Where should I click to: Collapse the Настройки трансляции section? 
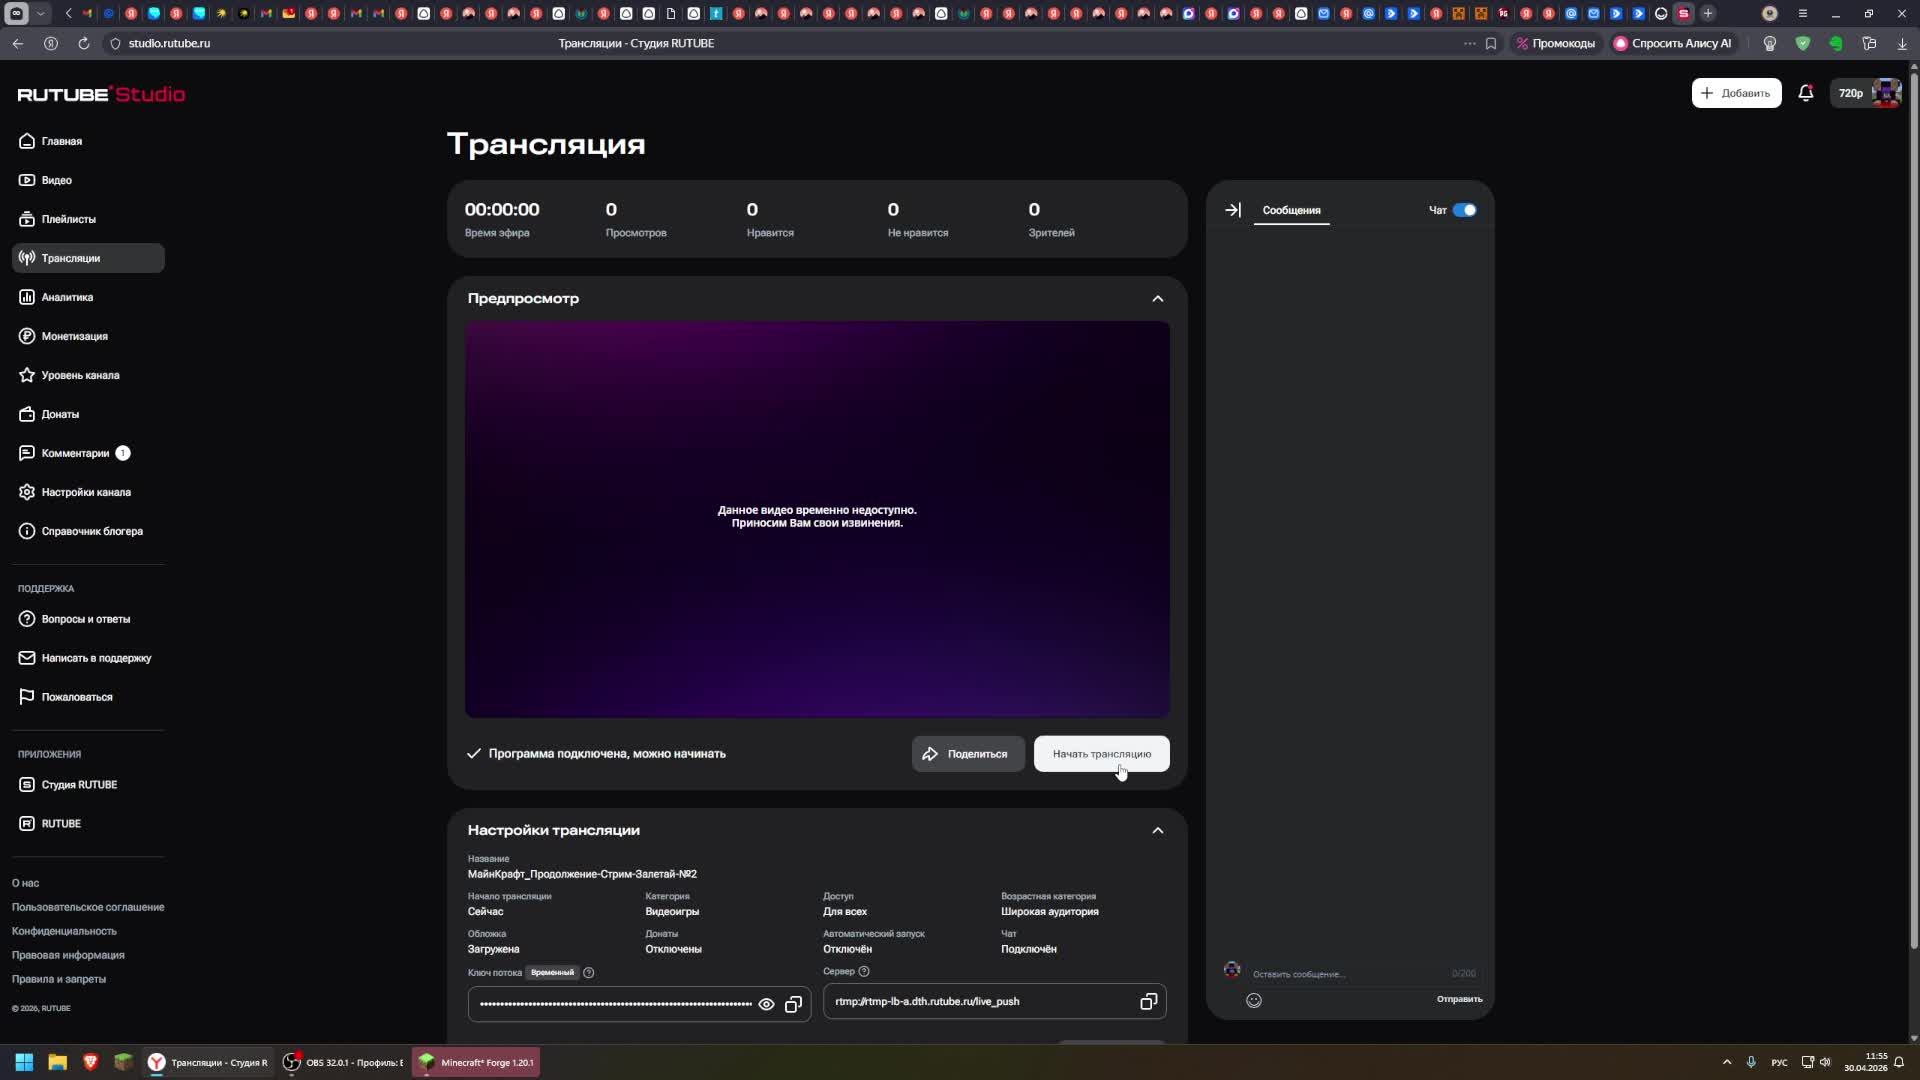1157,830
